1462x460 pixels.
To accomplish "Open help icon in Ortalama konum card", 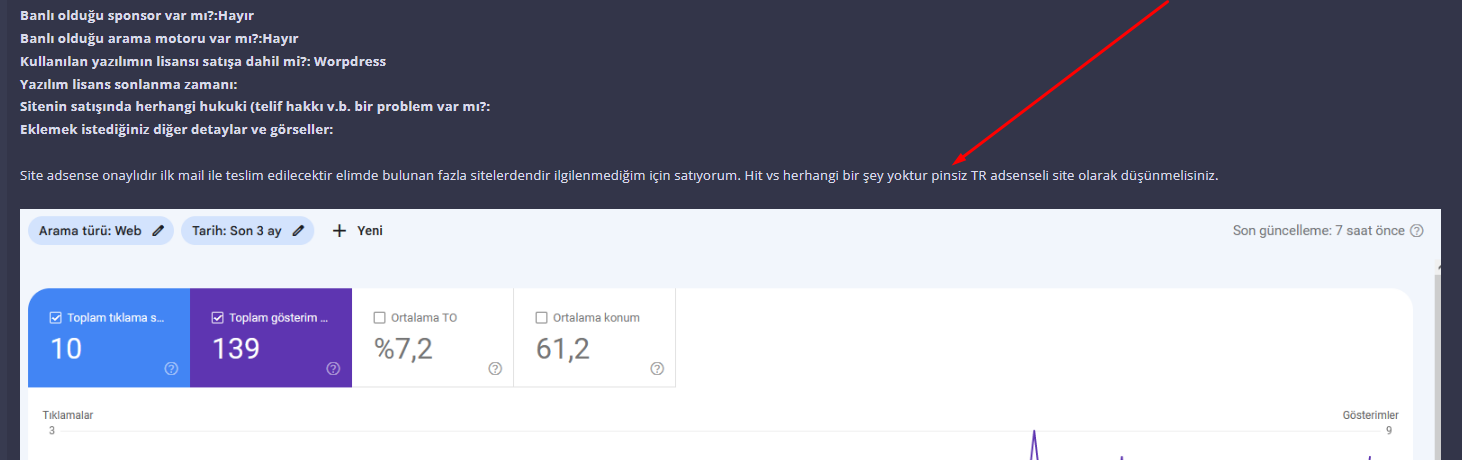I will (657, 368).
